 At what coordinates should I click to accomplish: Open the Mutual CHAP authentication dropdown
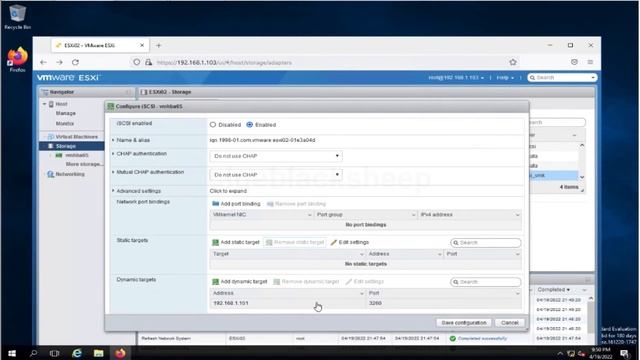pos(276,175)
